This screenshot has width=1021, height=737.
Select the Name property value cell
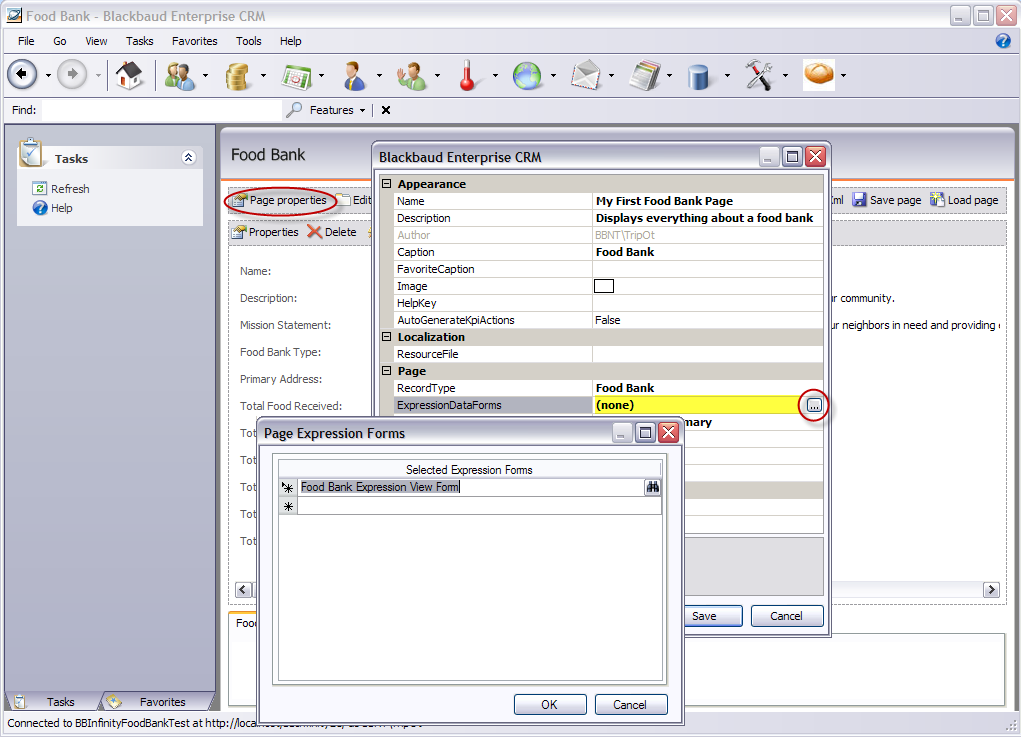[708, 201]
